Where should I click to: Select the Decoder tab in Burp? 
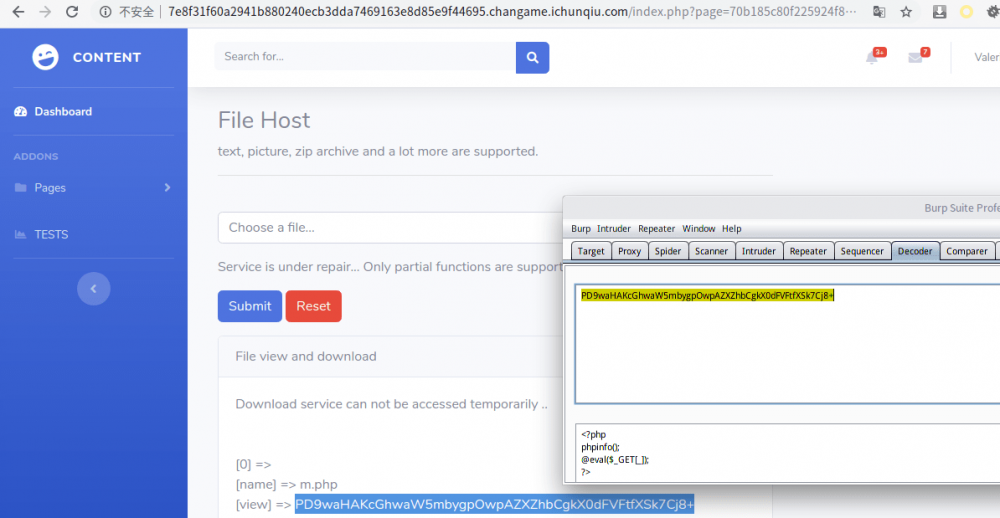click(x=915, y=251)
